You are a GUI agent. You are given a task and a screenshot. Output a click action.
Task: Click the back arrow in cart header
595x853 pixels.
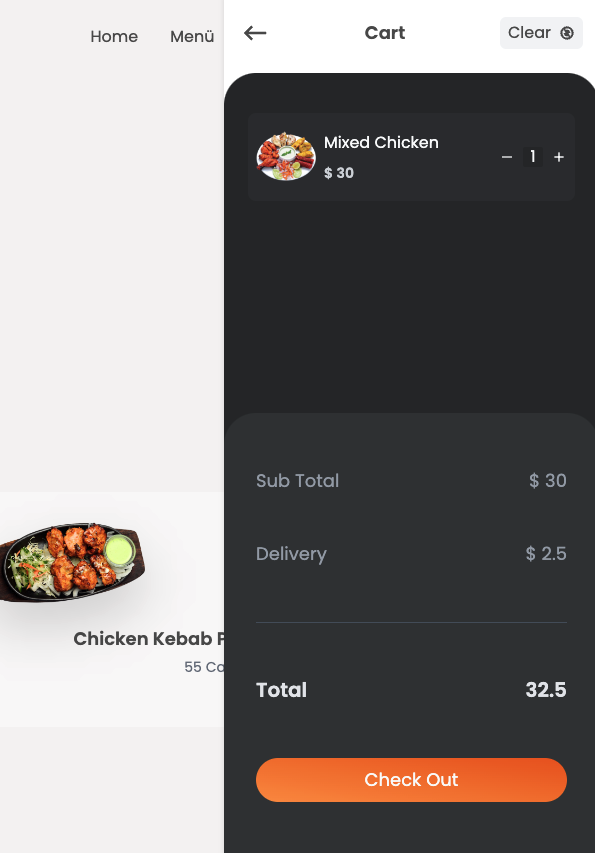255,33
